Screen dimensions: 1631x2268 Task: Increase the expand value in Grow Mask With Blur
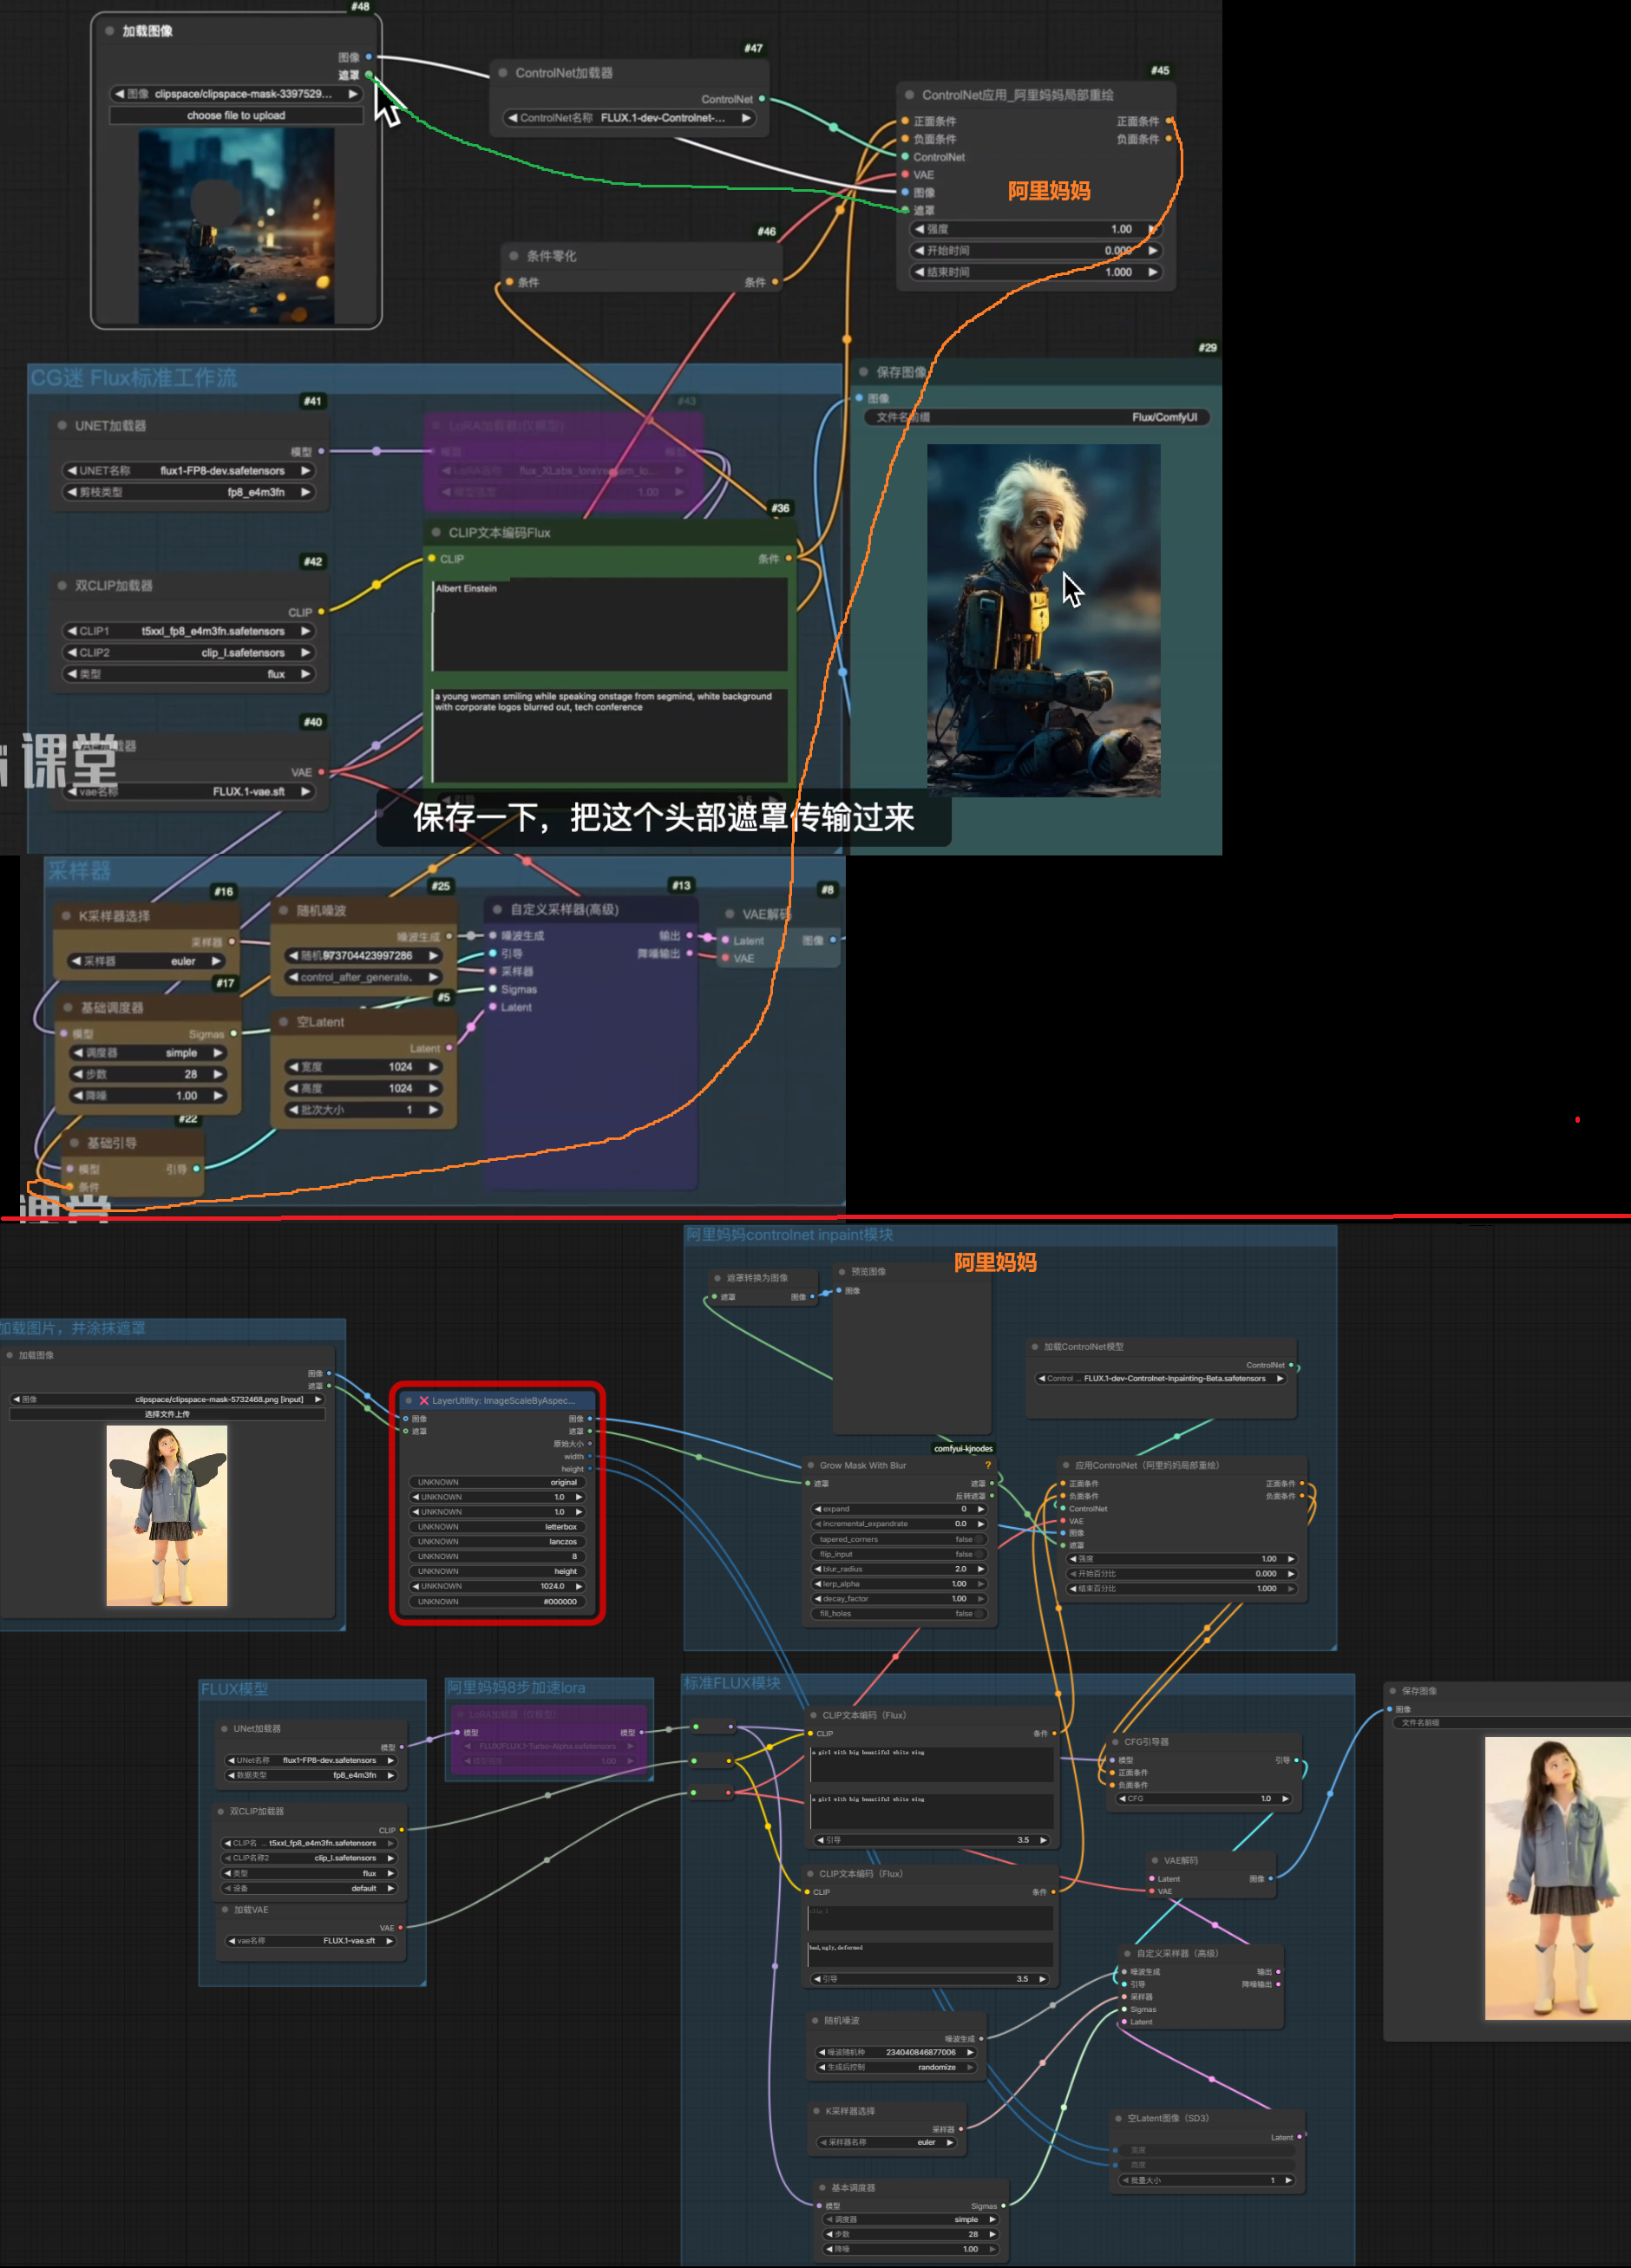coord(981,1509)
